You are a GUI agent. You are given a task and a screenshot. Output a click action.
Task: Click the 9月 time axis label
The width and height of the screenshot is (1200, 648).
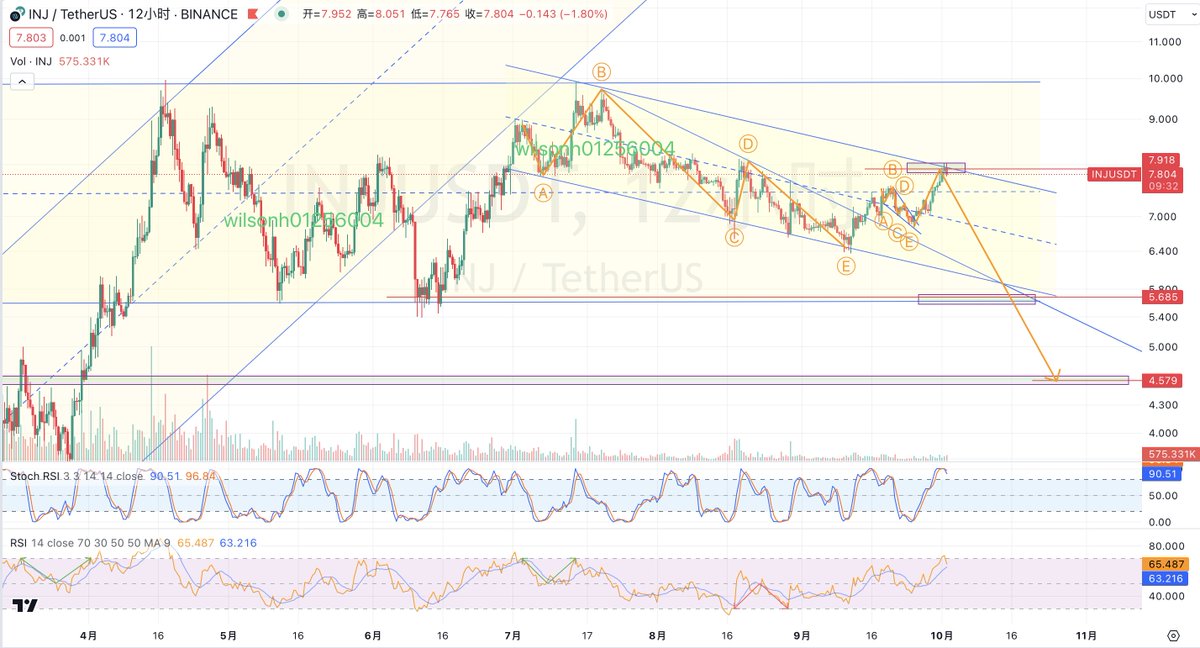coord(801,635)
